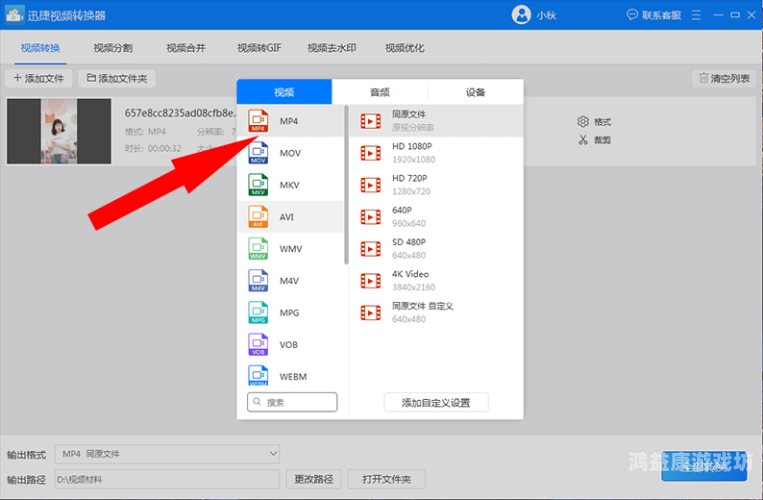Click the 1280x720 resolution text

coord(411,192)
